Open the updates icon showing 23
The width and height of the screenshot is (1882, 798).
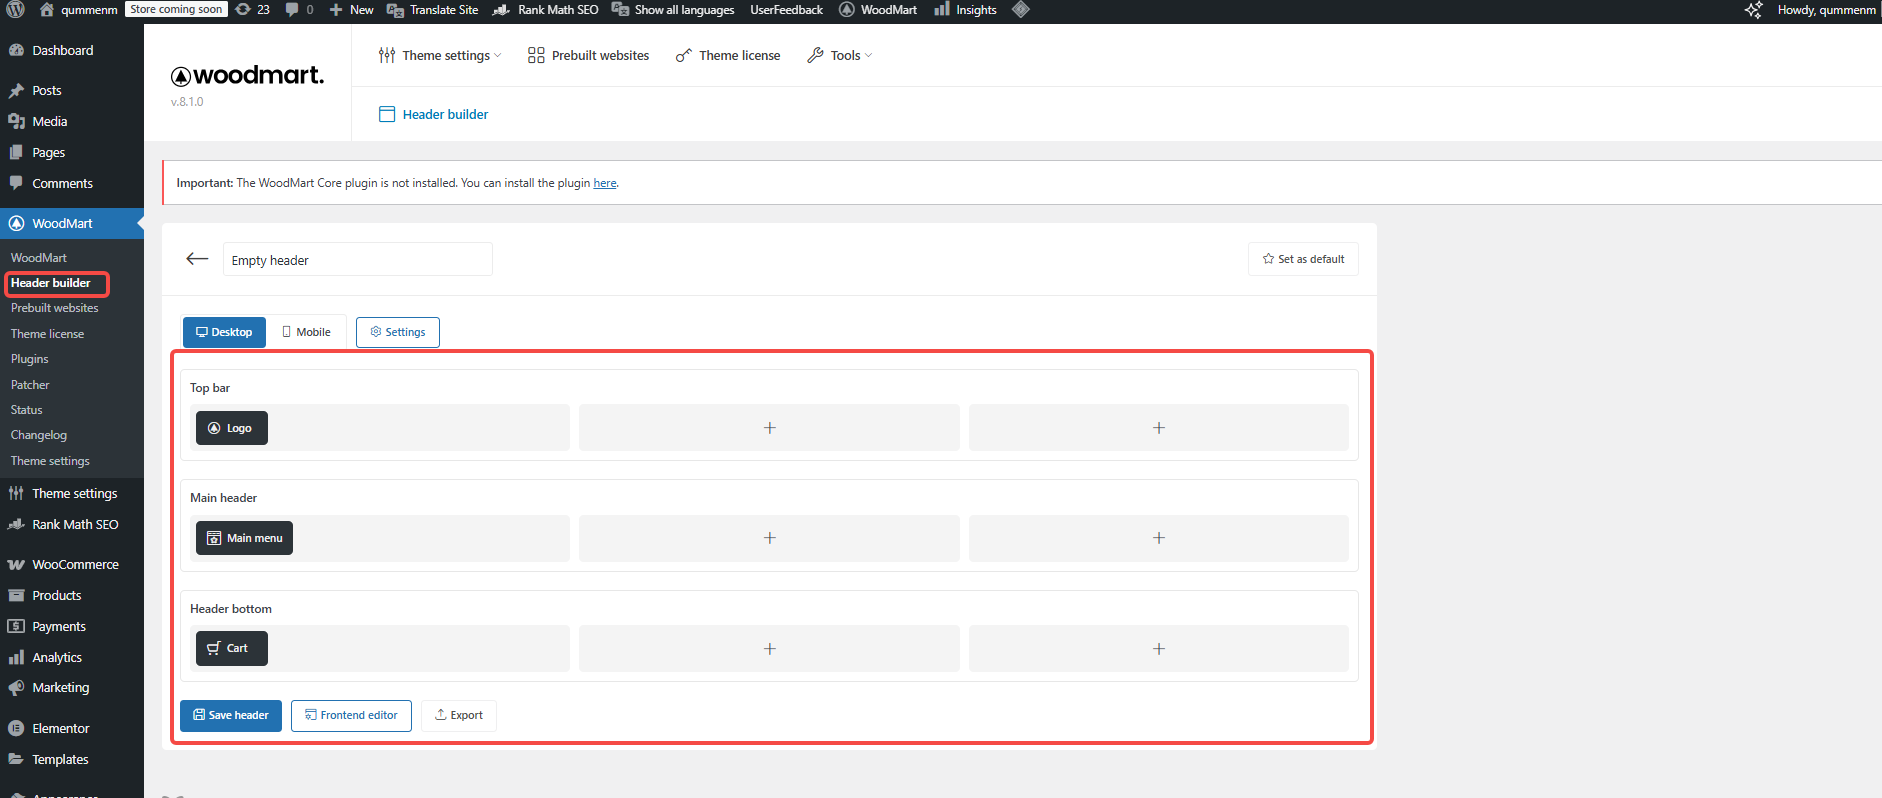[252, 10]
